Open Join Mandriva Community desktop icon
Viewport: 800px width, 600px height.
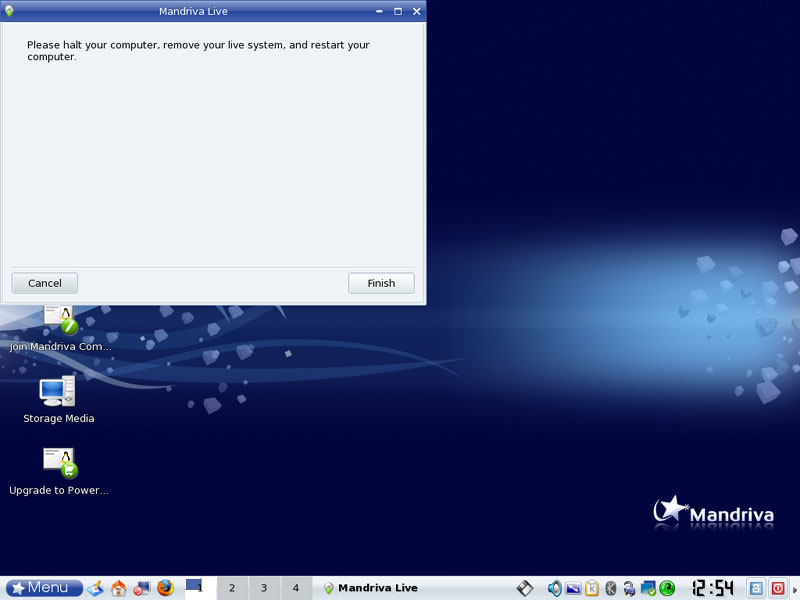click(x=59, y=322)
